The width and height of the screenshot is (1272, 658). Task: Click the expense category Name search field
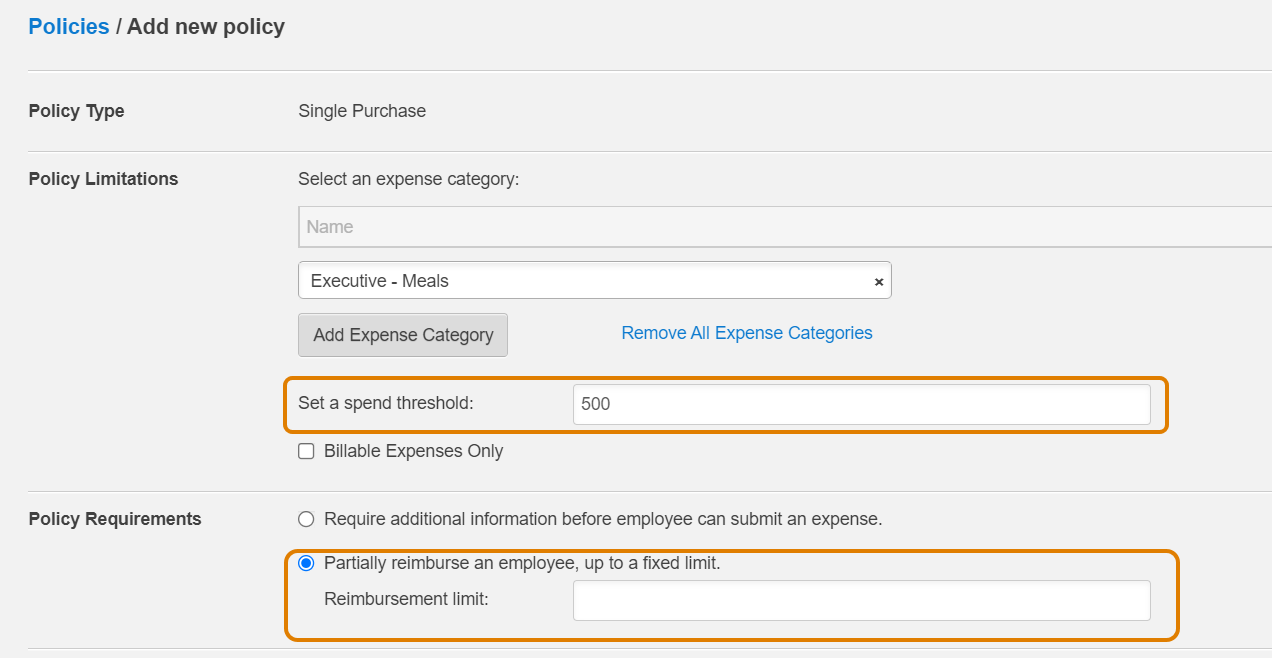[x=785, y=227]
